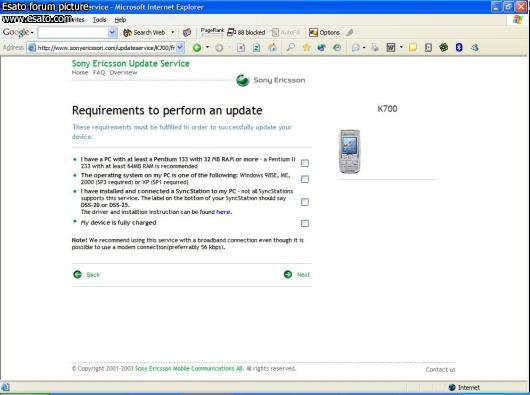Open the Edit icon dropdown arrow
Viewport: 530px width, 395px height.
(401, 48)
